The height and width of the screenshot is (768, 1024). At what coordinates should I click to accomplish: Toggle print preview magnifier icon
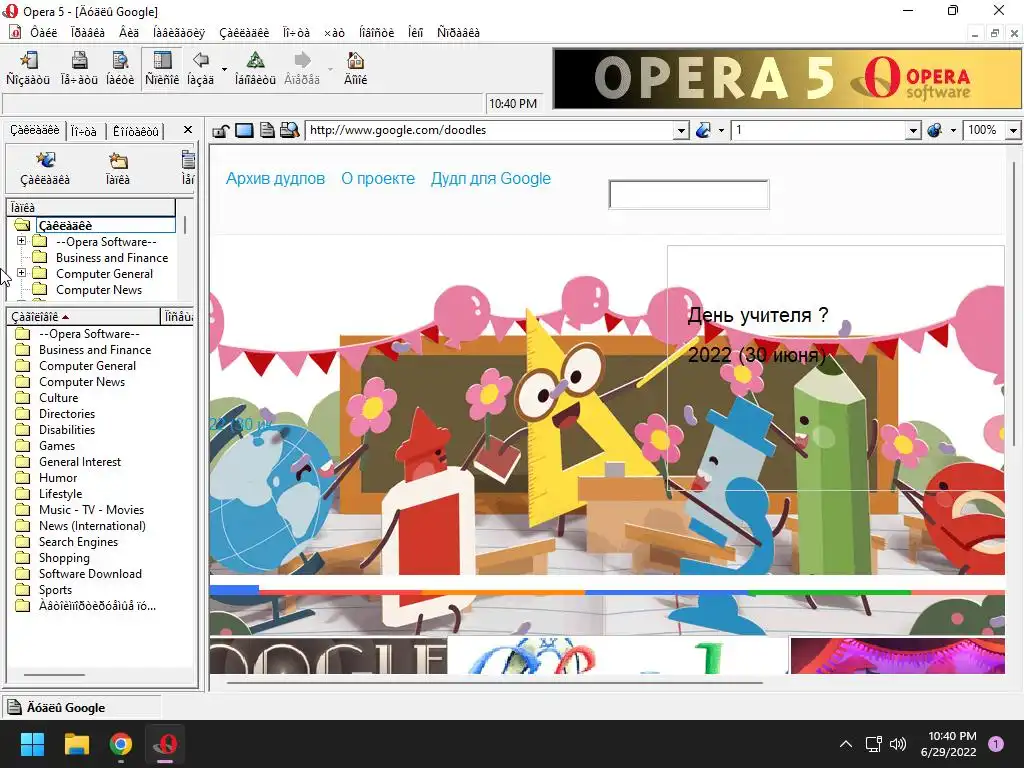(289, 131)
